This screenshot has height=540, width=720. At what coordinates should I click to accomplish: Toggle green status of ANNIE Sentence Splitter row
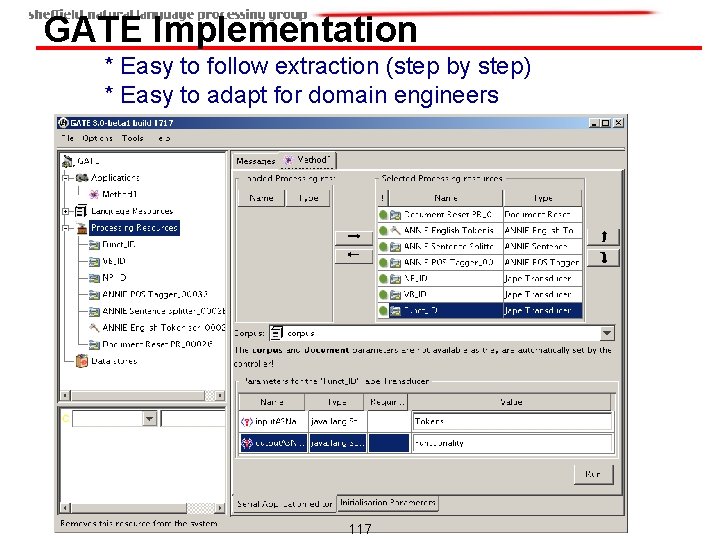coord(383,247)
